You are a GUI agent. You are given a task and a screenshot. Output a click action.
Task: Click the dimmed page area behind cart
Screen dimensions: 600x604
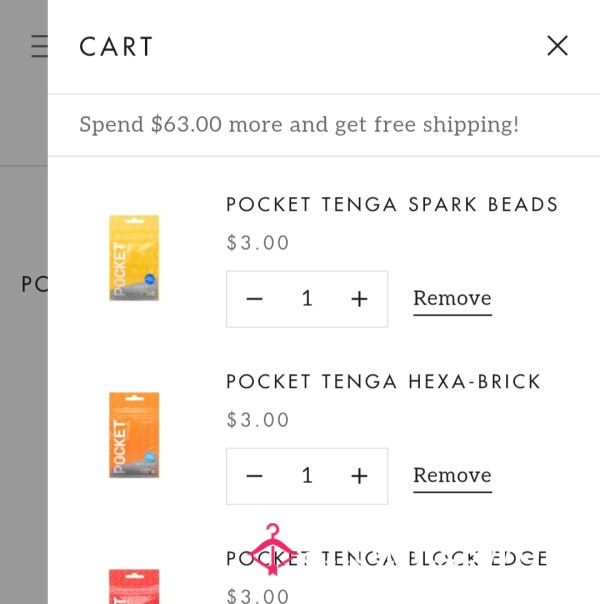pyautogui.click(x=24, y=385)
